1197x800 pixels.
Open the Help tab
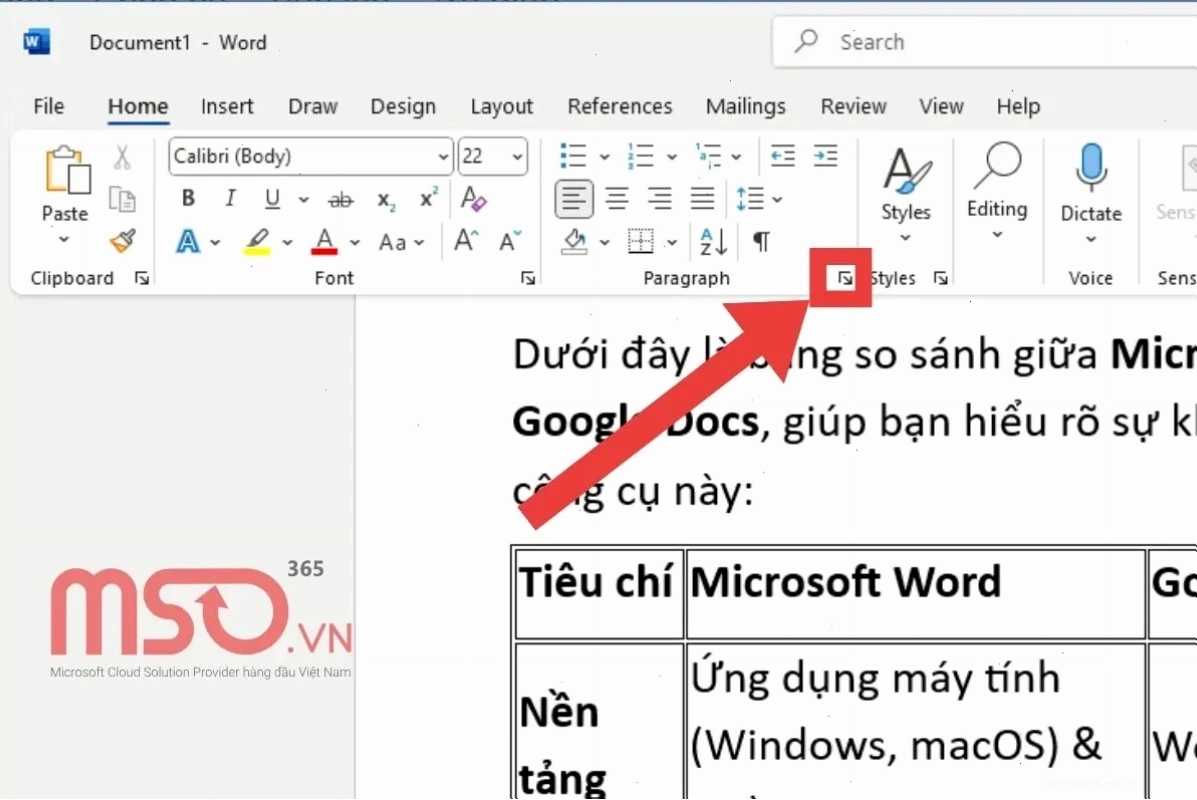pos(1018,106)
